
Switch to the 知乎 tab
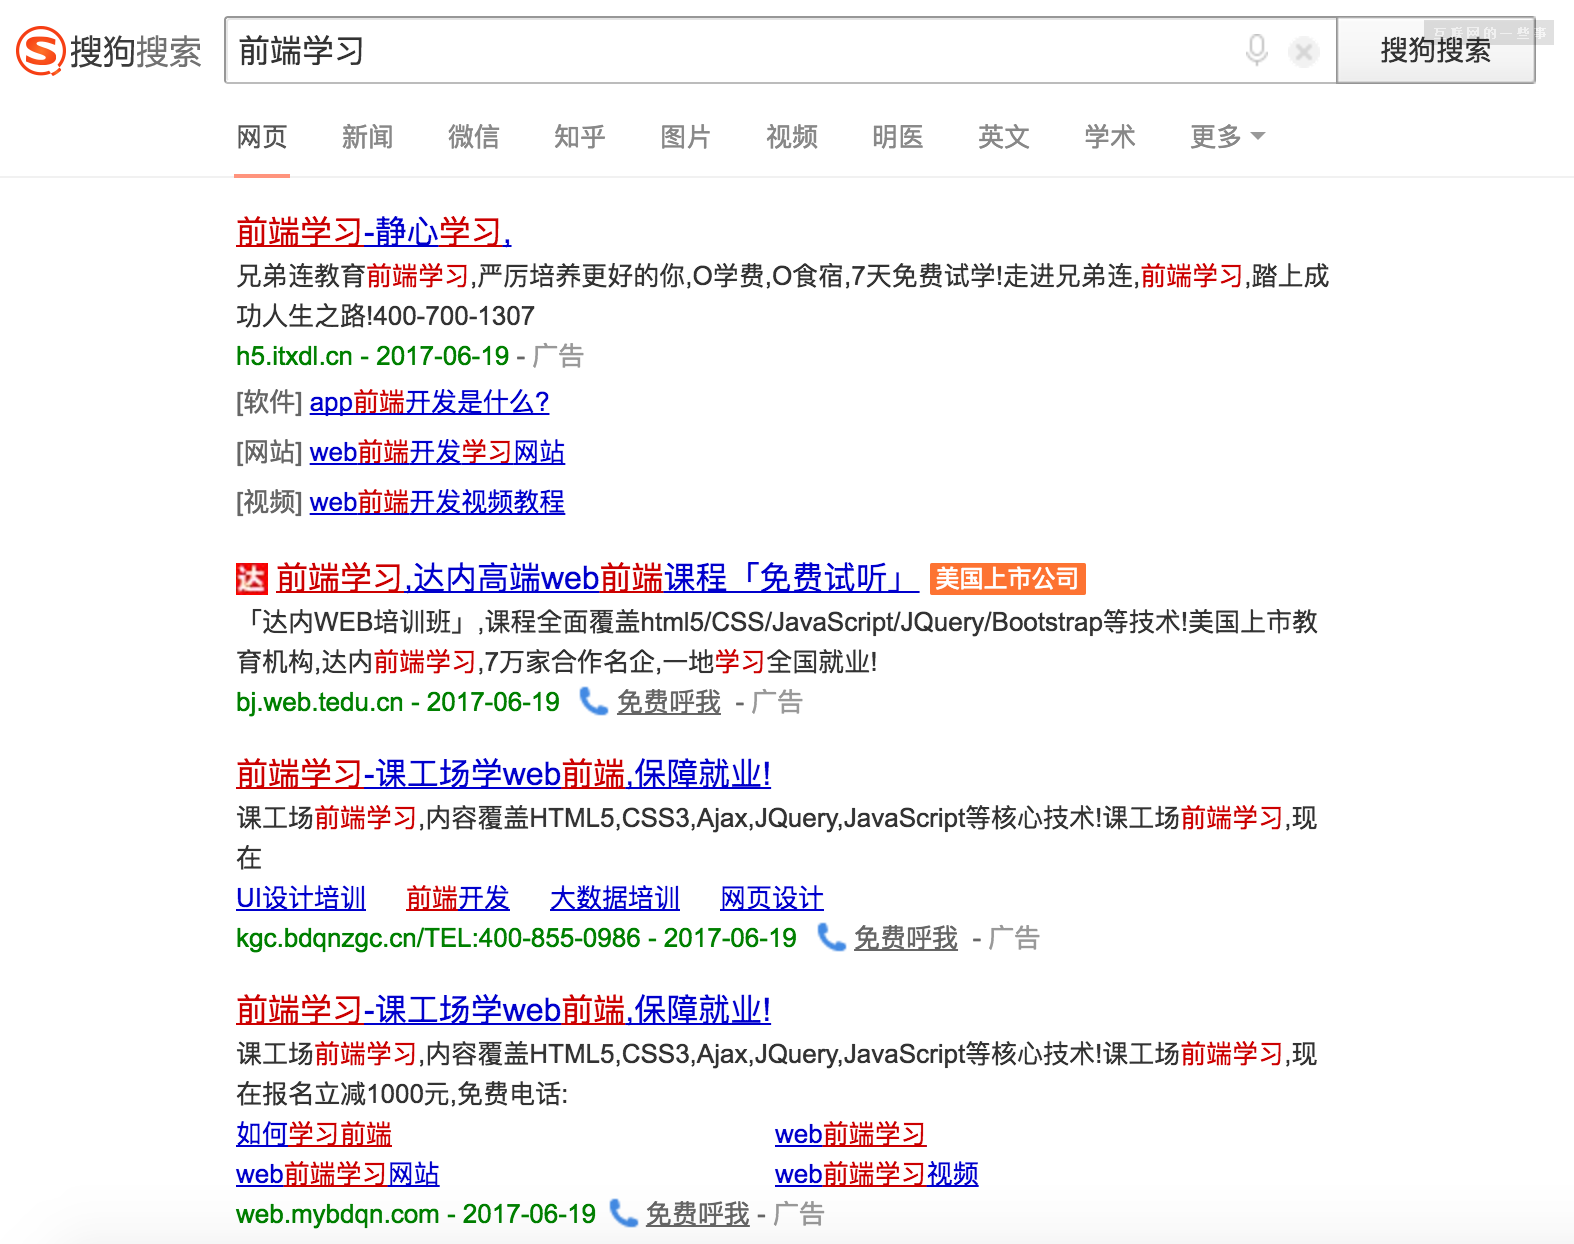tap(580, 137)
